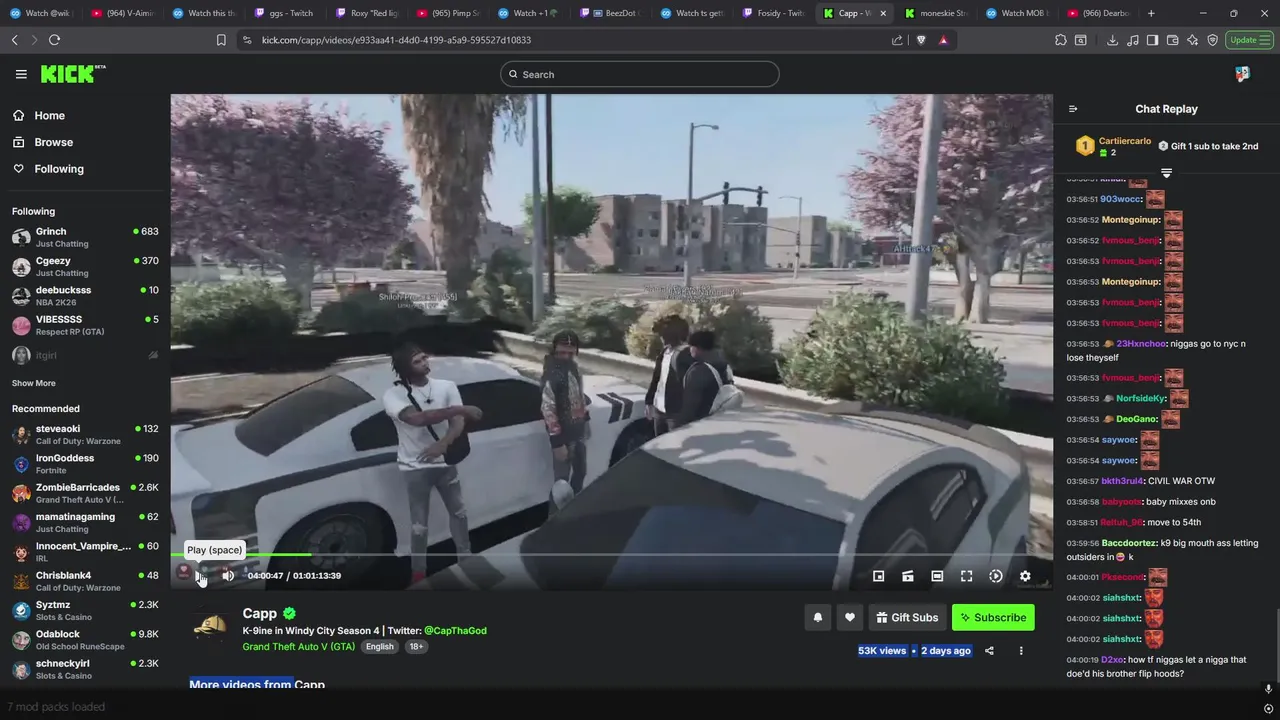This screenshot has height=720, width=1280.
Task: Mute the video volume
Action: 228,575
